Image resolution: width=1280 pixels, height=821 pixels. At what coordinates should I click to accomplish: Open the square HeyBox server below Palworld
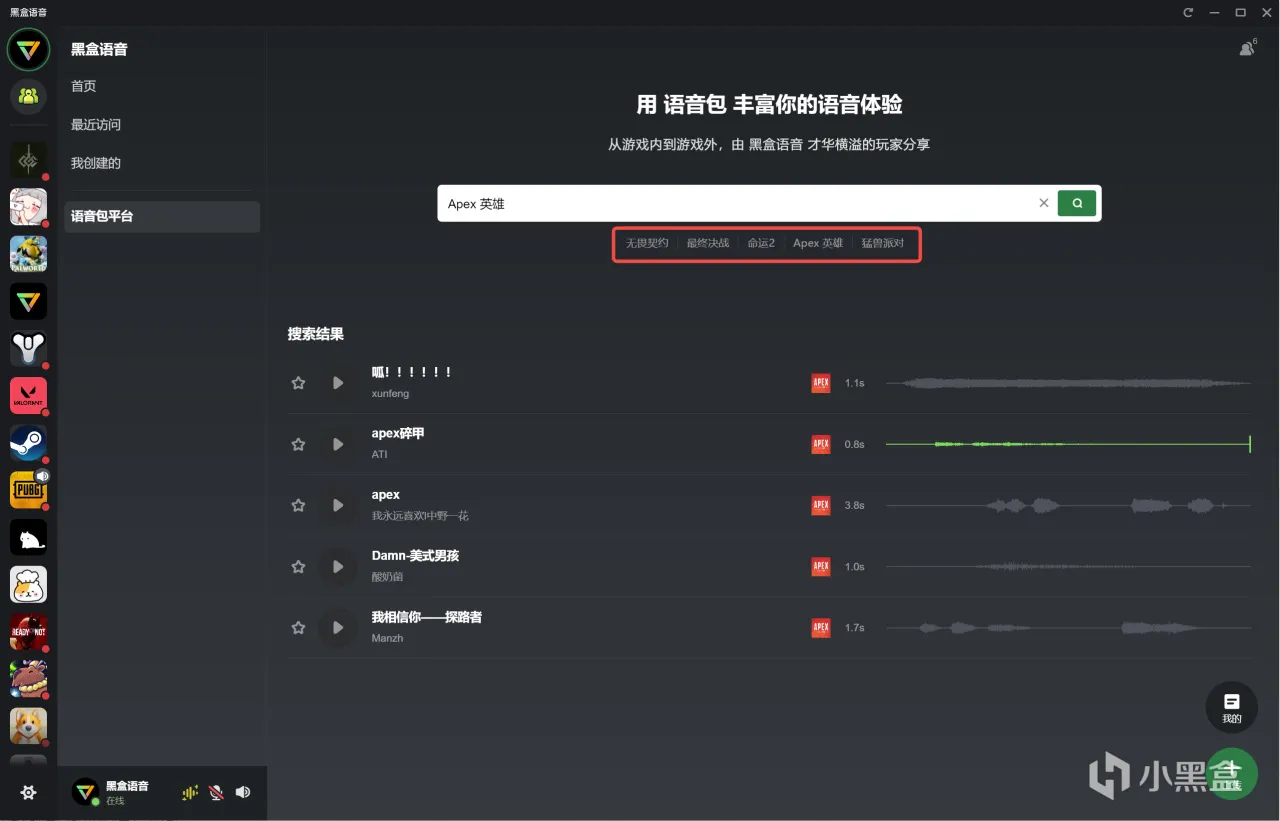pos(28,301)
